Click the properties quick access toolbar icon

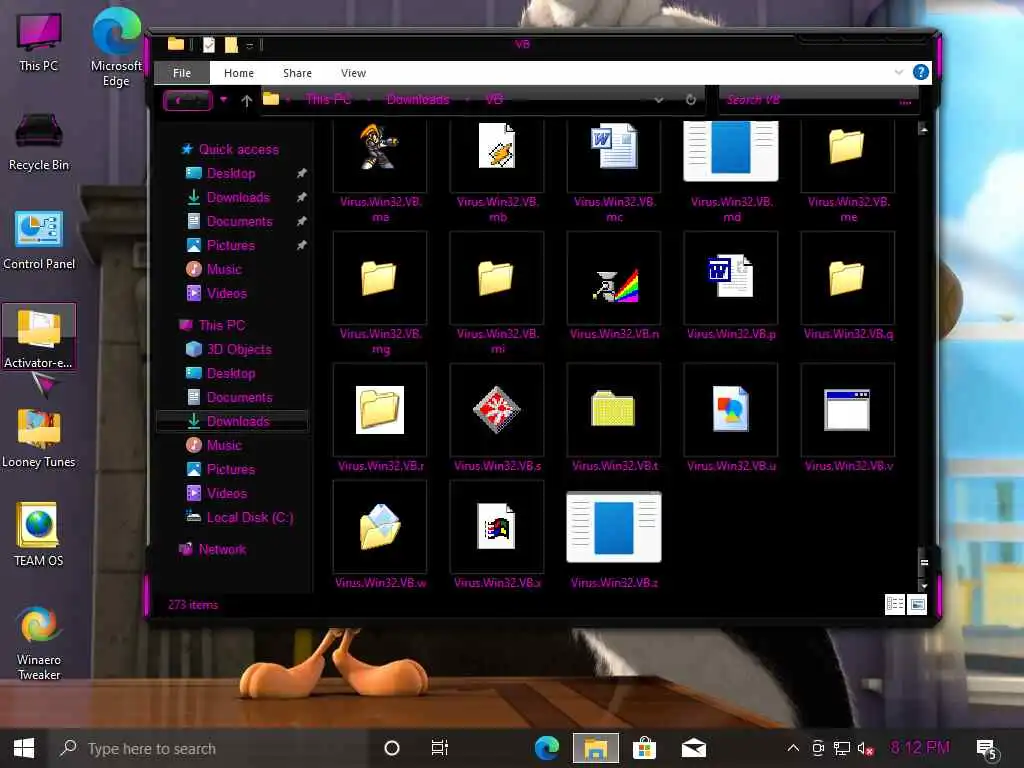click(x=209, y=44)
